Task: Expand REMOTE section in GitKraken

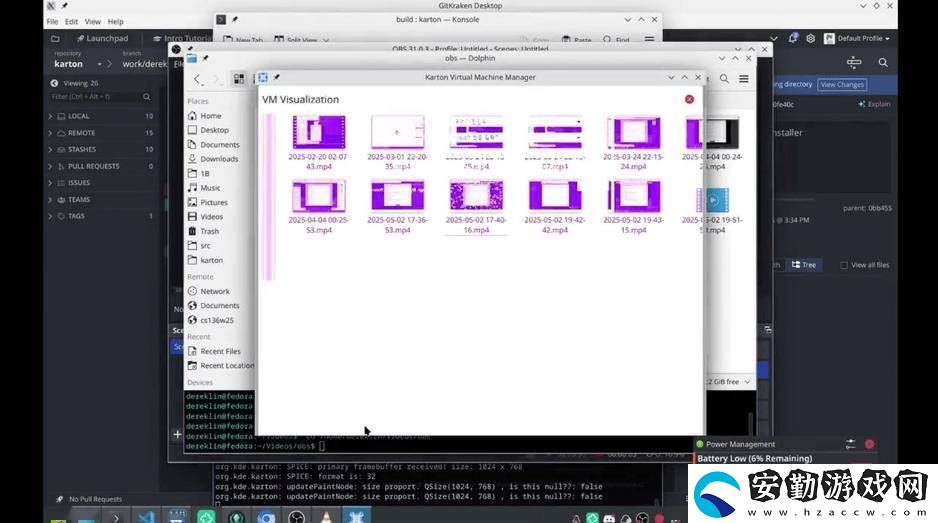Action: pyautogui.click(x=101, y=133)
